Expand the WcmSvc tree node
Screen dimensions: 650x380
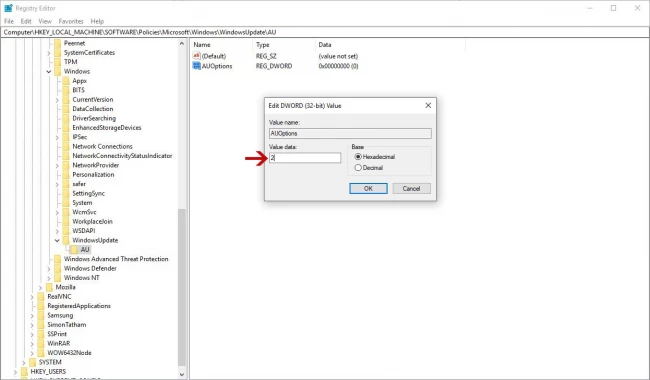coord(57,212)
